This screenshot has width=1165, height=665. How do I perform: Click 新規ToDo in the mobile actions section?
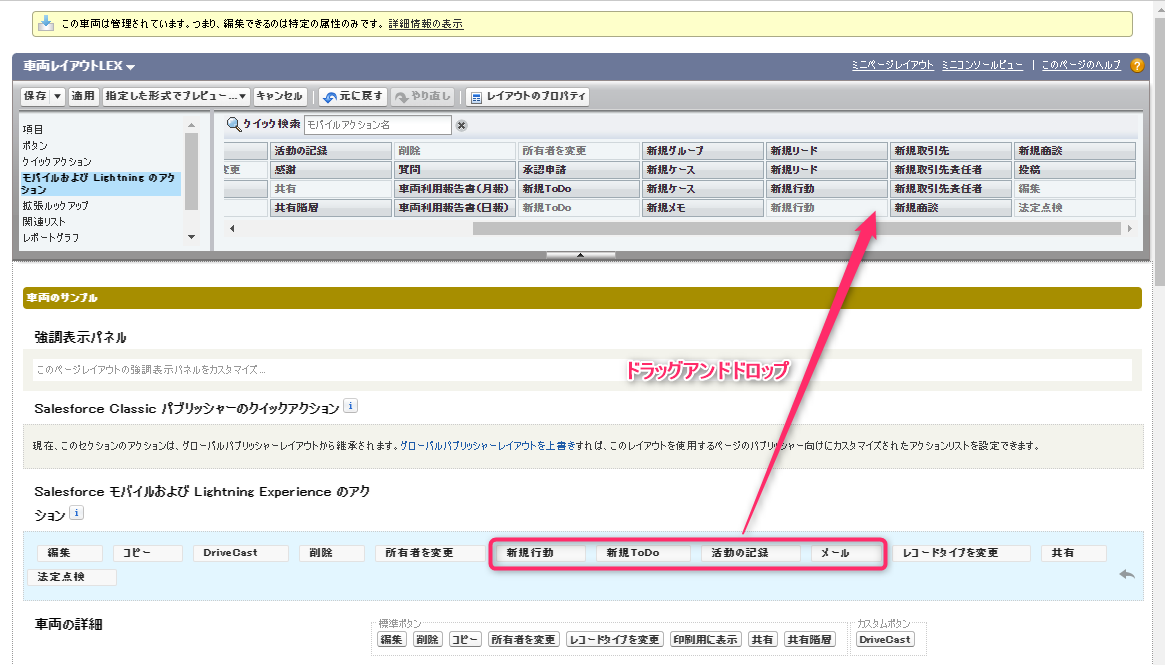(643, 554)
